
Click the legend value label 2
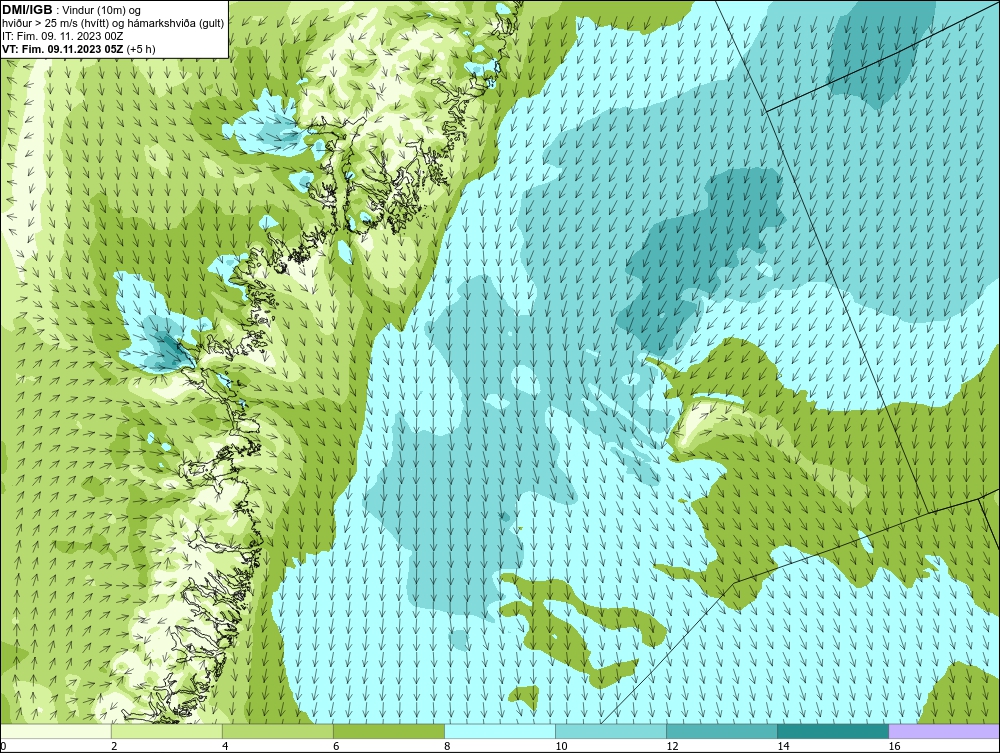[x=114, y=747]
